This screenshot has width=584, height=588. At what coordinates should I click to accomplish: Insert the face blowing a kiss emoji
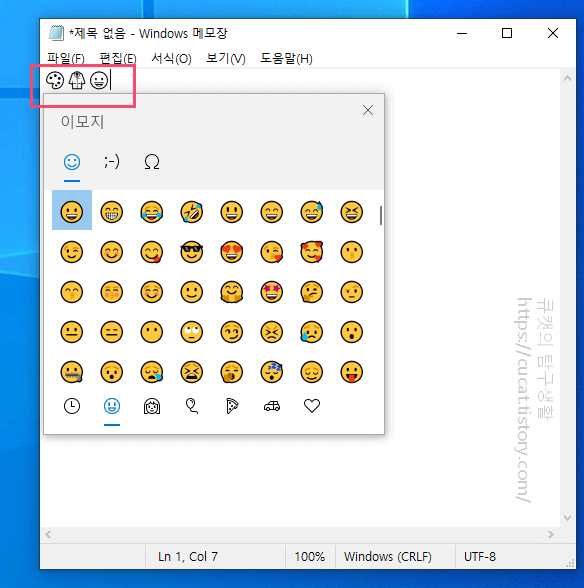click(272, 252)
